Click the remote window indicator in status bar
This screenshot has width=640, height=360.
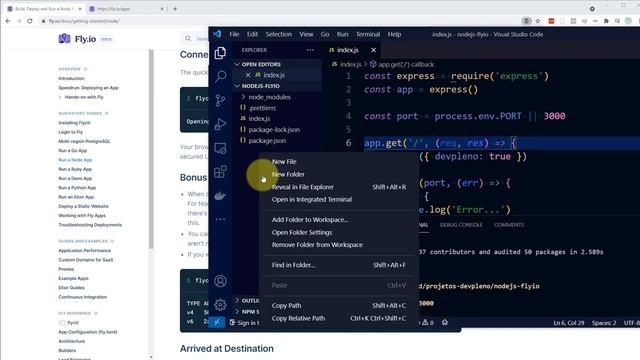pos(217,322)
